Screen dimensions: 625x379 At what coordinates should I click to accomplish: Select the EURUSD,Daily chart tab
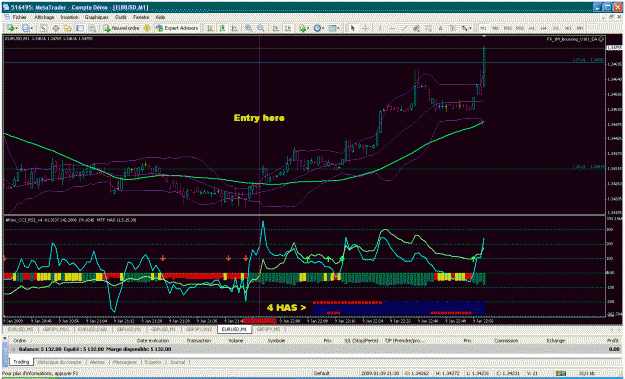tap(92, 330)
